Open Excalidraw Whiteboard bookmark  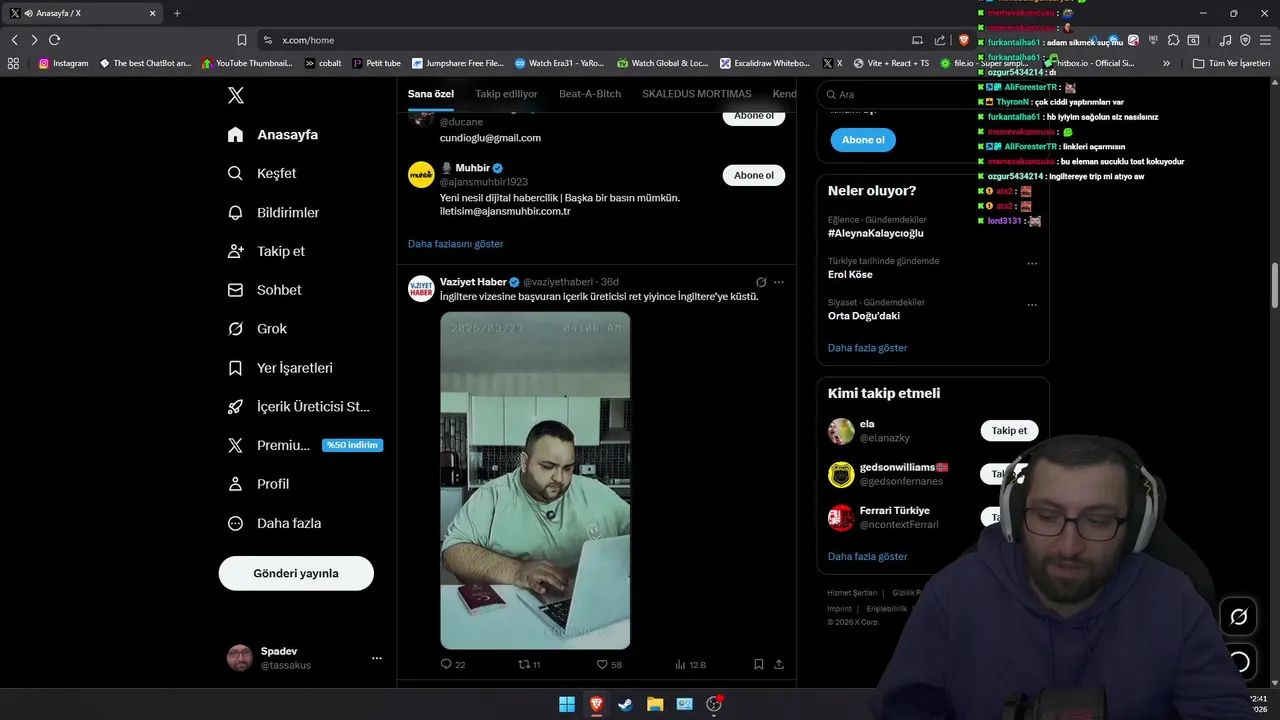[x=765, y=63]
